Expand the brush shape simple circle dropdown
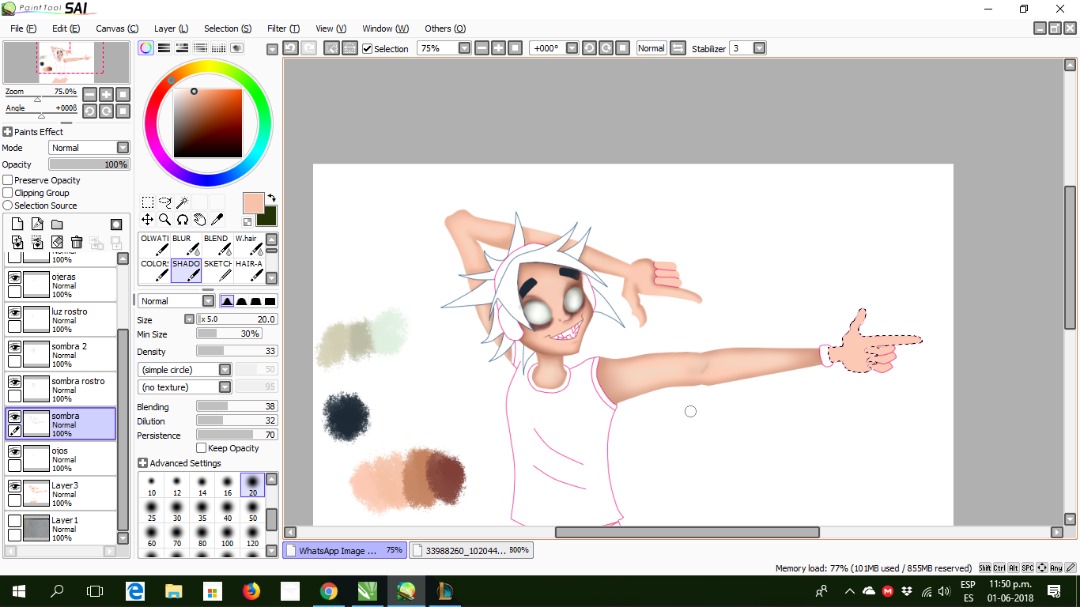 [x=185, y=370]
